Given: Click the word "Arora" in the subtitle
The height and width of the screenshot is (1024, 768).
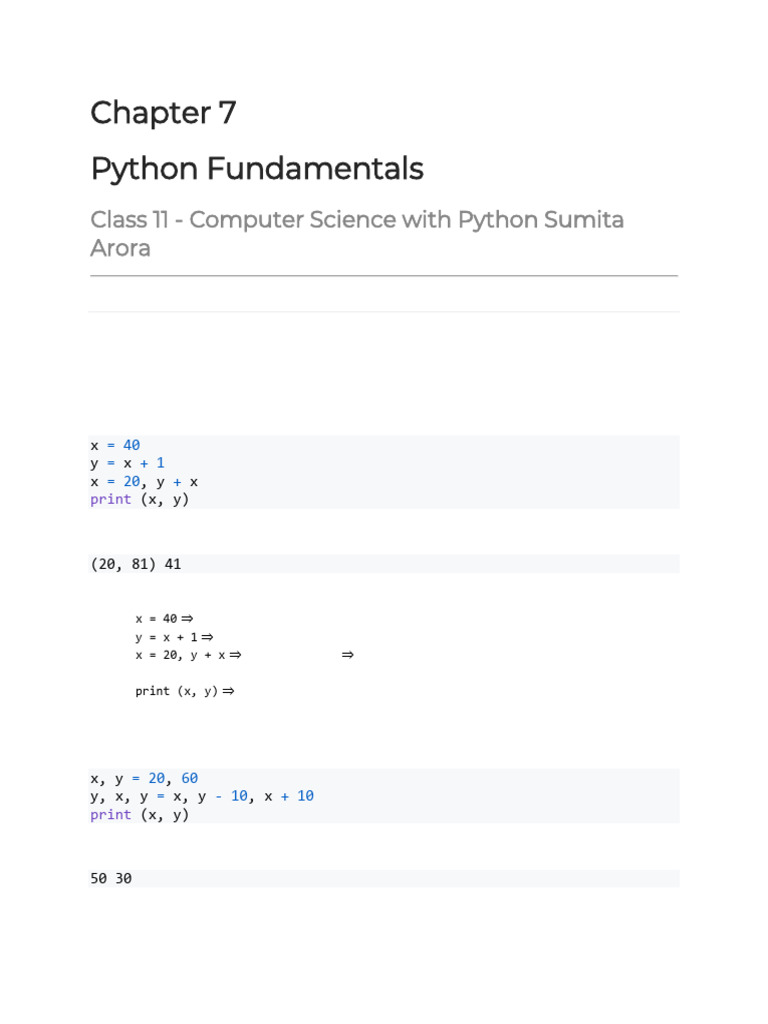Looking at the screenshot, I should click(120, 248).
